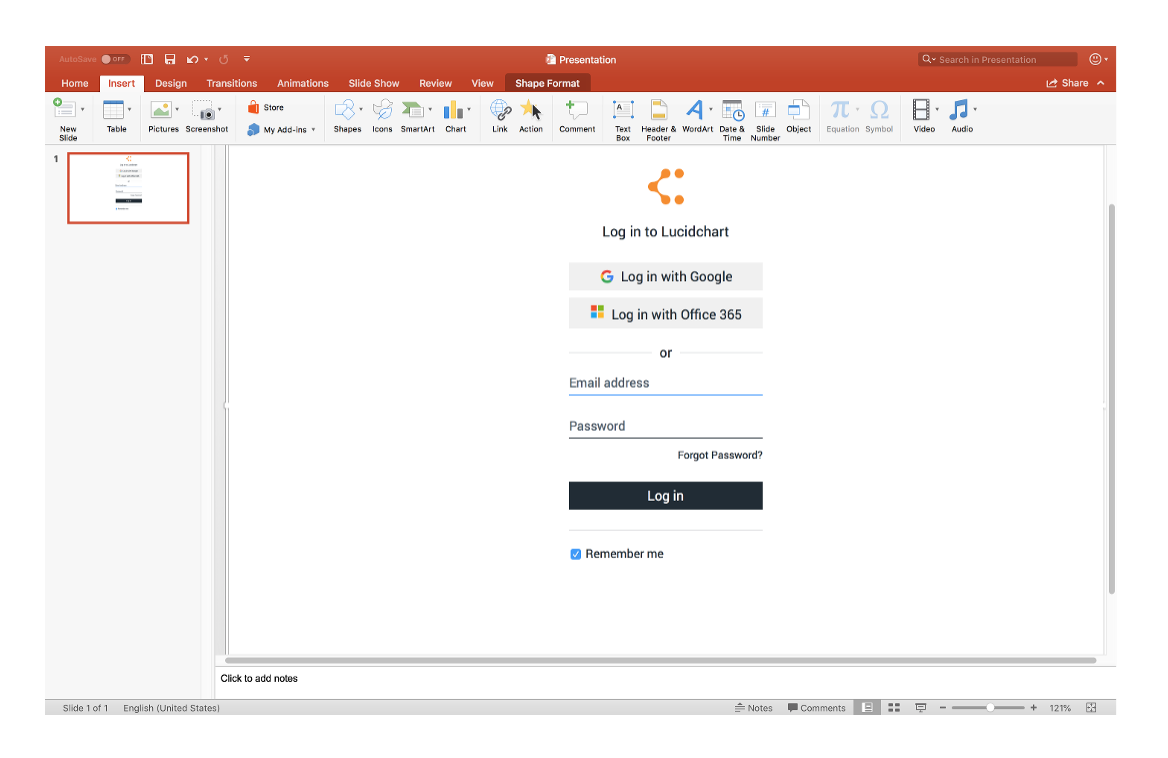Expand the My Add-ins dropdown
Viewport: 1168px width, 758px height.
coord(314,130)
